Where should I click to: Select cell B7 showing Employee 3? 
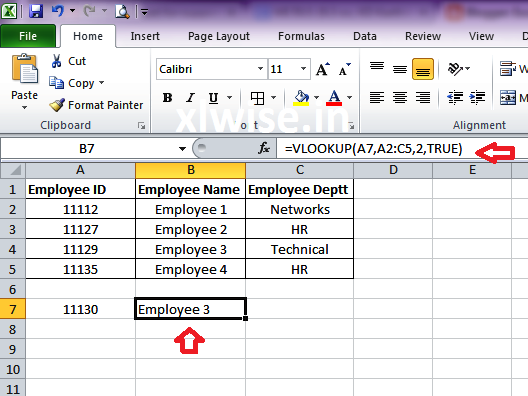tap(191, 309)
